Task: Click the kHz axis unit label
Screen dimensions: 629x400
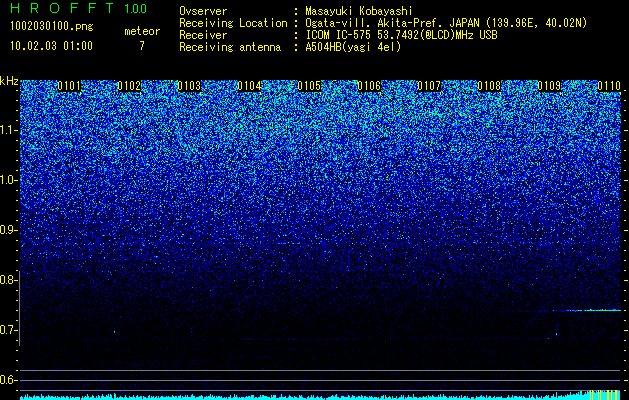Action: tap(9, 81)
